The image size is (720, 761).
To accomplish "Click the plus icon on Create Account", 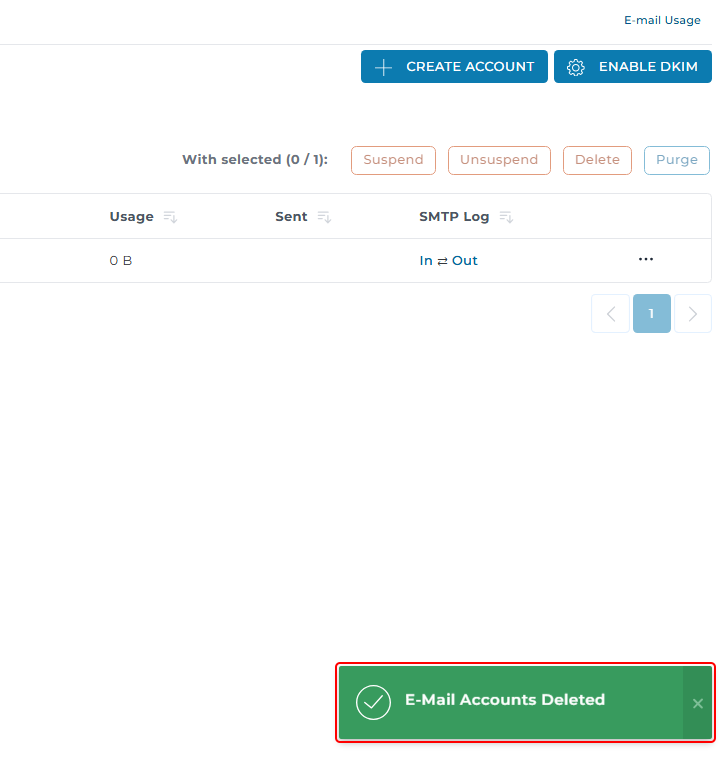I will 383,67.
